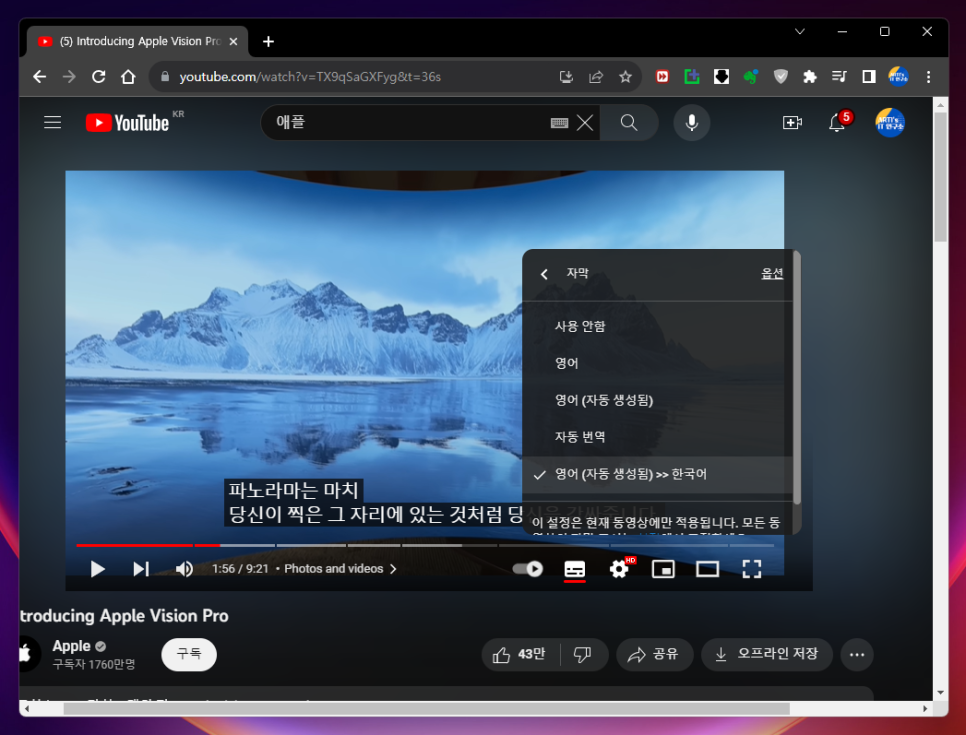The image size is (966, 735).
Task: Open the on-screen keyboard in search box
Action: click(559, 123)
